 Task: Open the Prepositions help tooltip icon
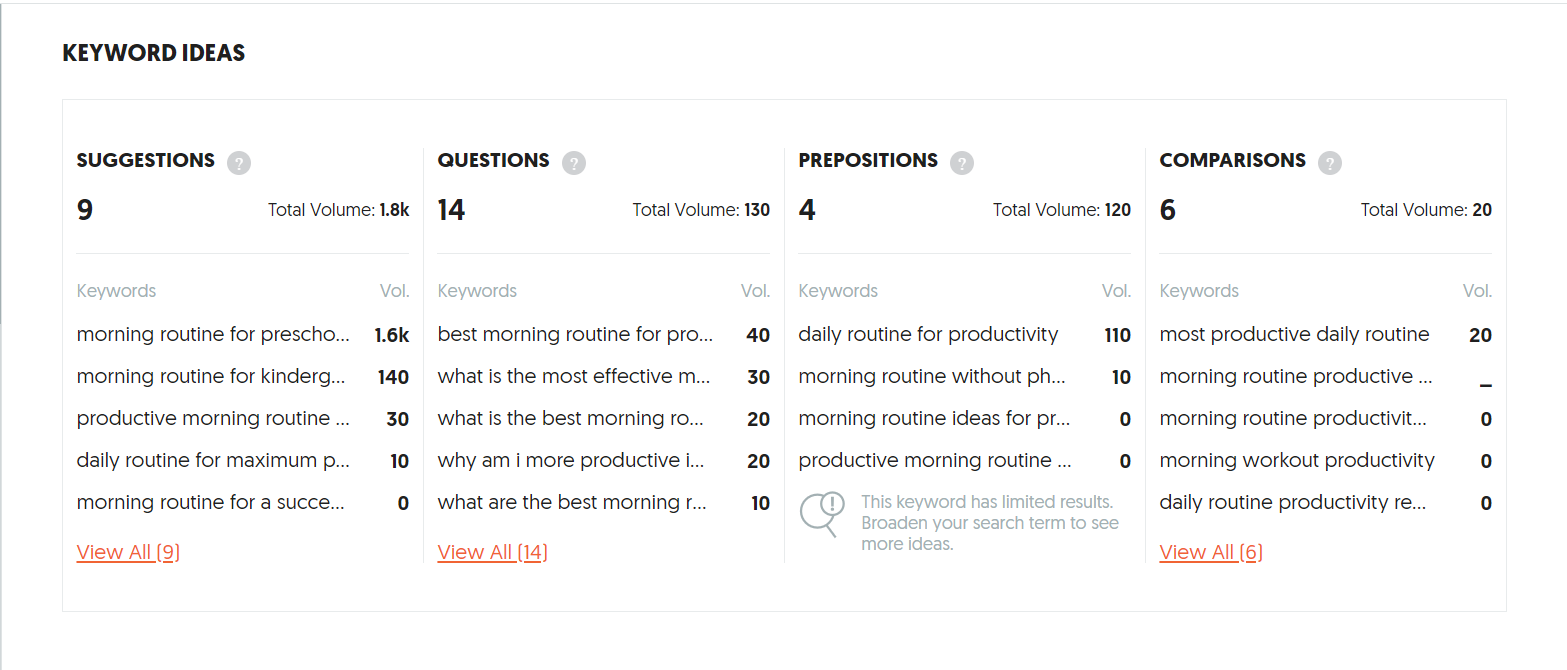pyautogui.click(x=961, y=162)
